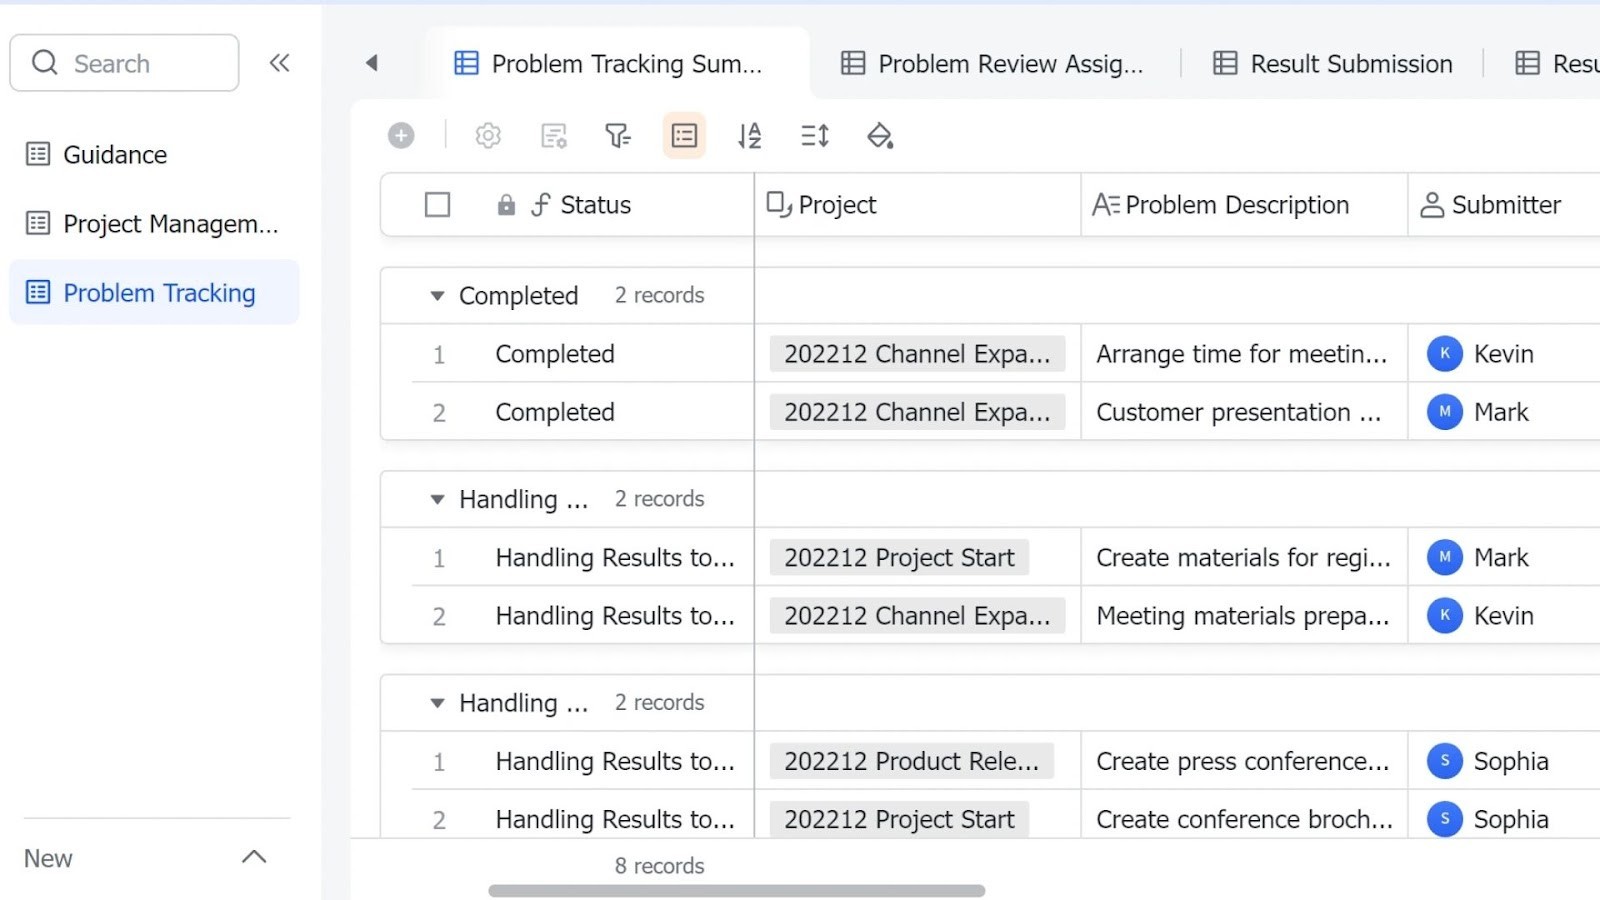The height and width of the screenshot is (900, 1600).
Task: Switch to the Result Submission tab
Action: 1332,63
